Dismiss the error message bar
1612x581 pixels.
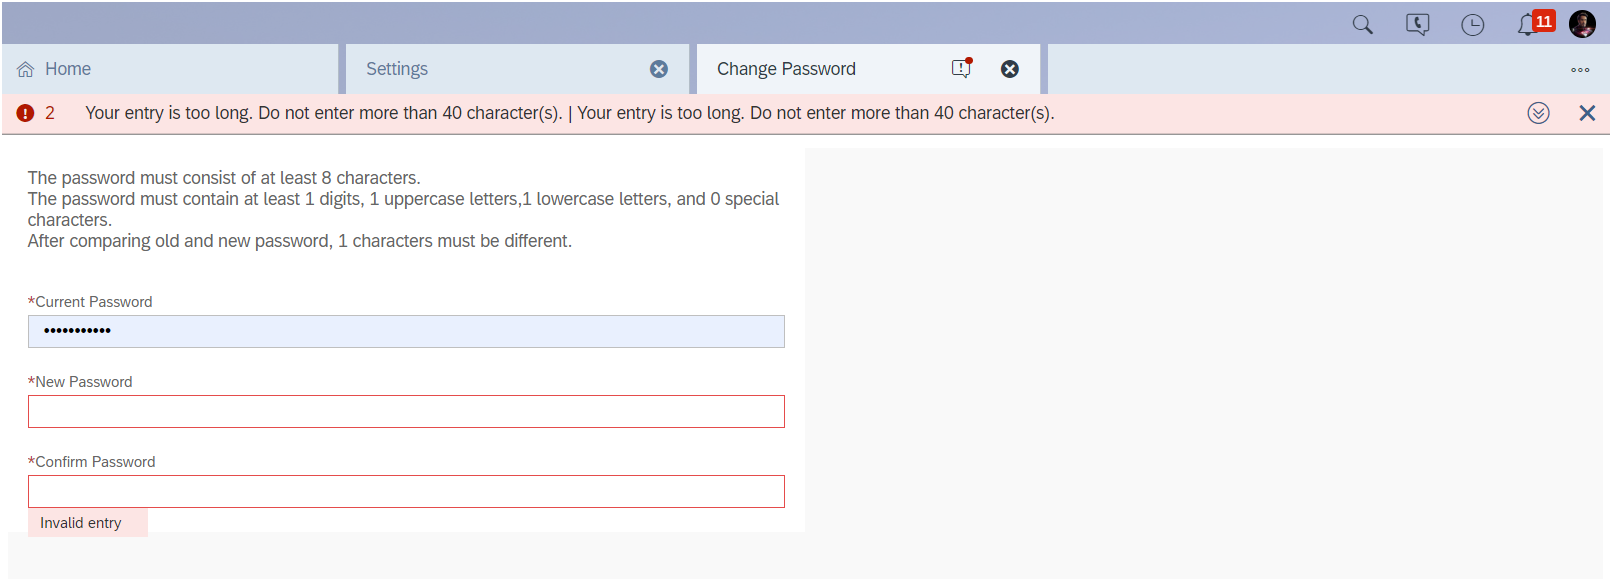1587,113
